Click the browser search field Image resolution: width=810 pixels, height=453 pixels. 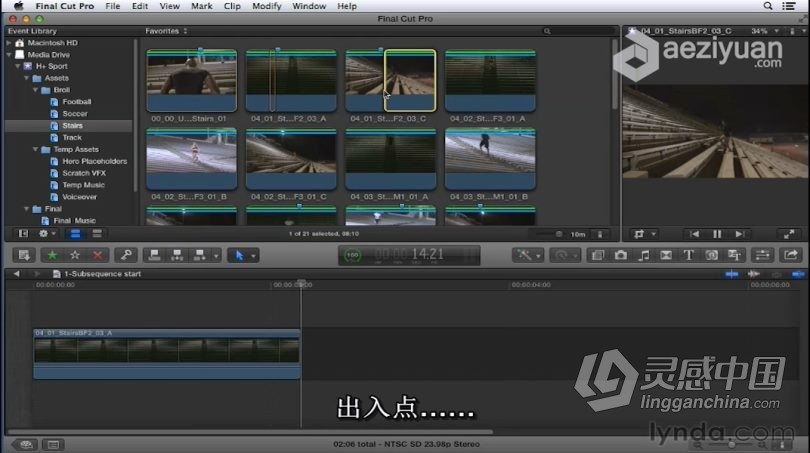click(578, 31)
